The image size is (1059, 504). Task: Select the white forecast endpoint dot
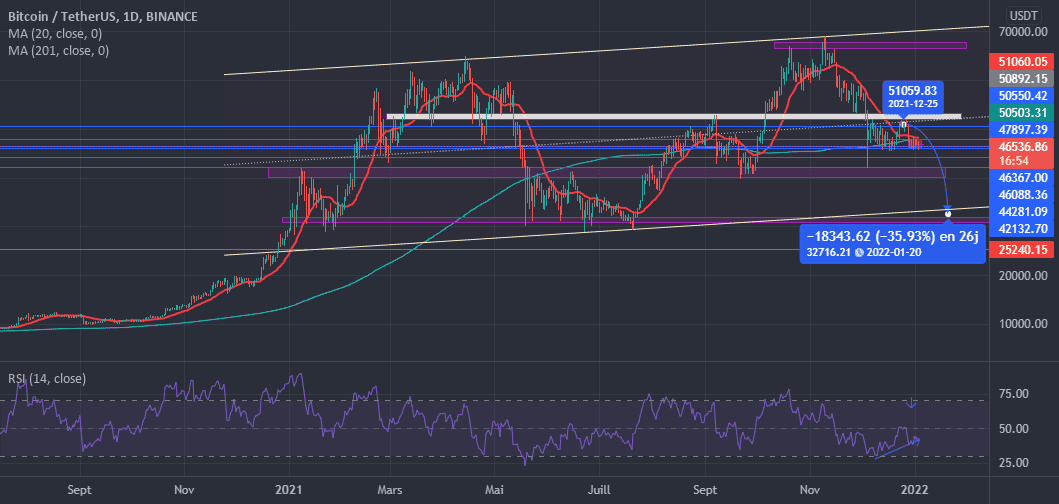point(948,213)
